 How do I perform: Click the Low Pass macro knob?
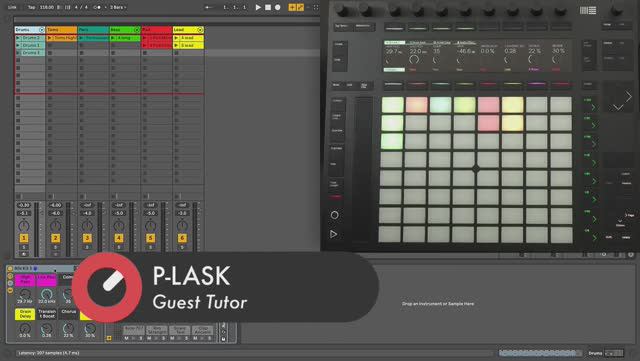[x=47, y=294]
